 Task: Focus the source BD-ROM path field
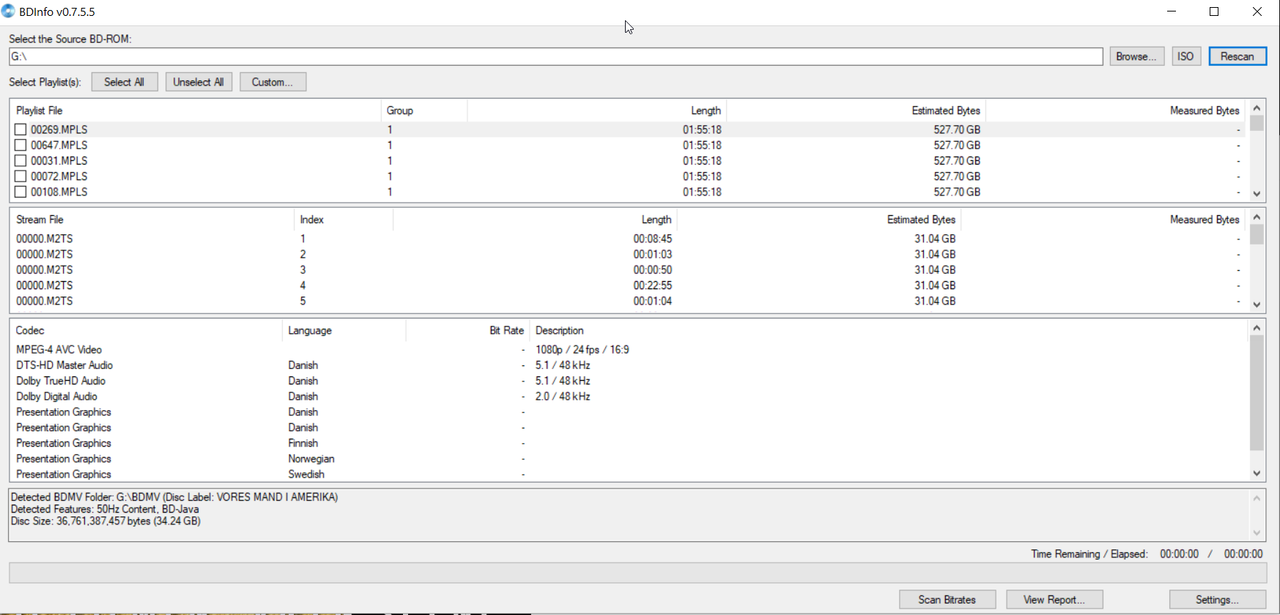555,56
